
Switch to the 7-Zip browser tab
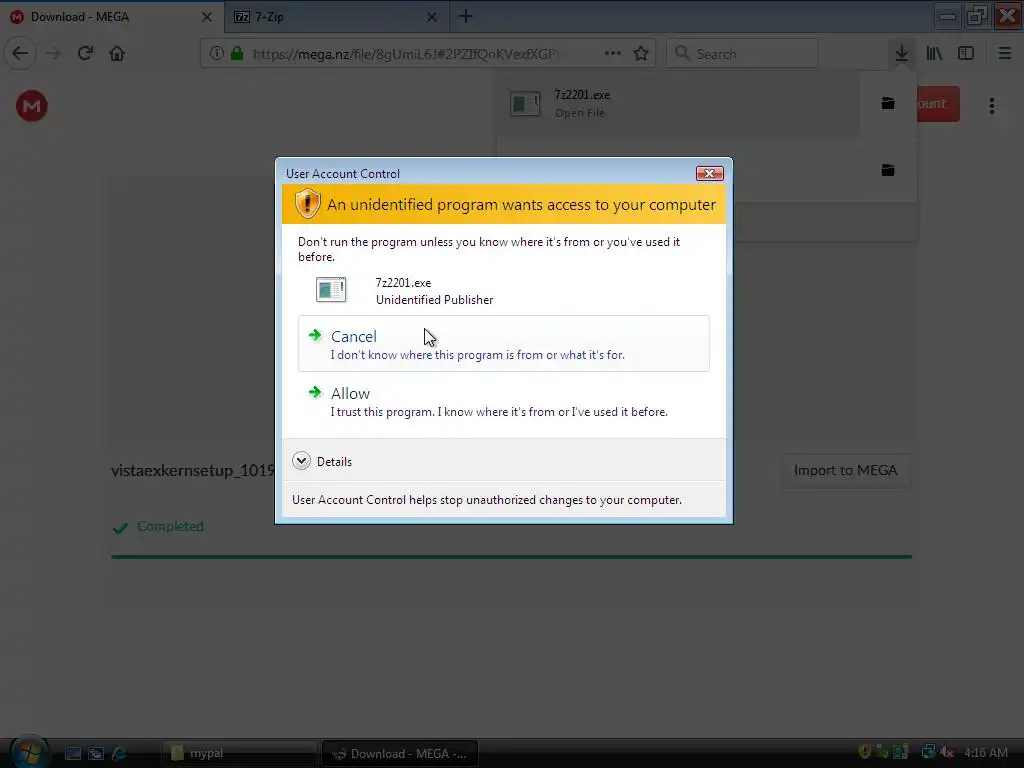[336, 17]
